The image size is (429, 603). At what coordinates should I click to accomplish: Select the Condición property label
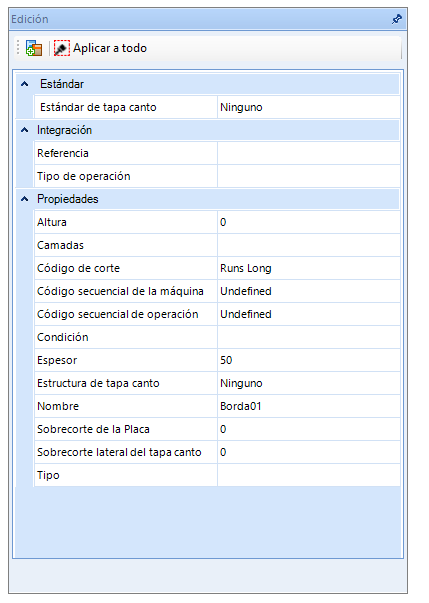[x=62, y=337]
